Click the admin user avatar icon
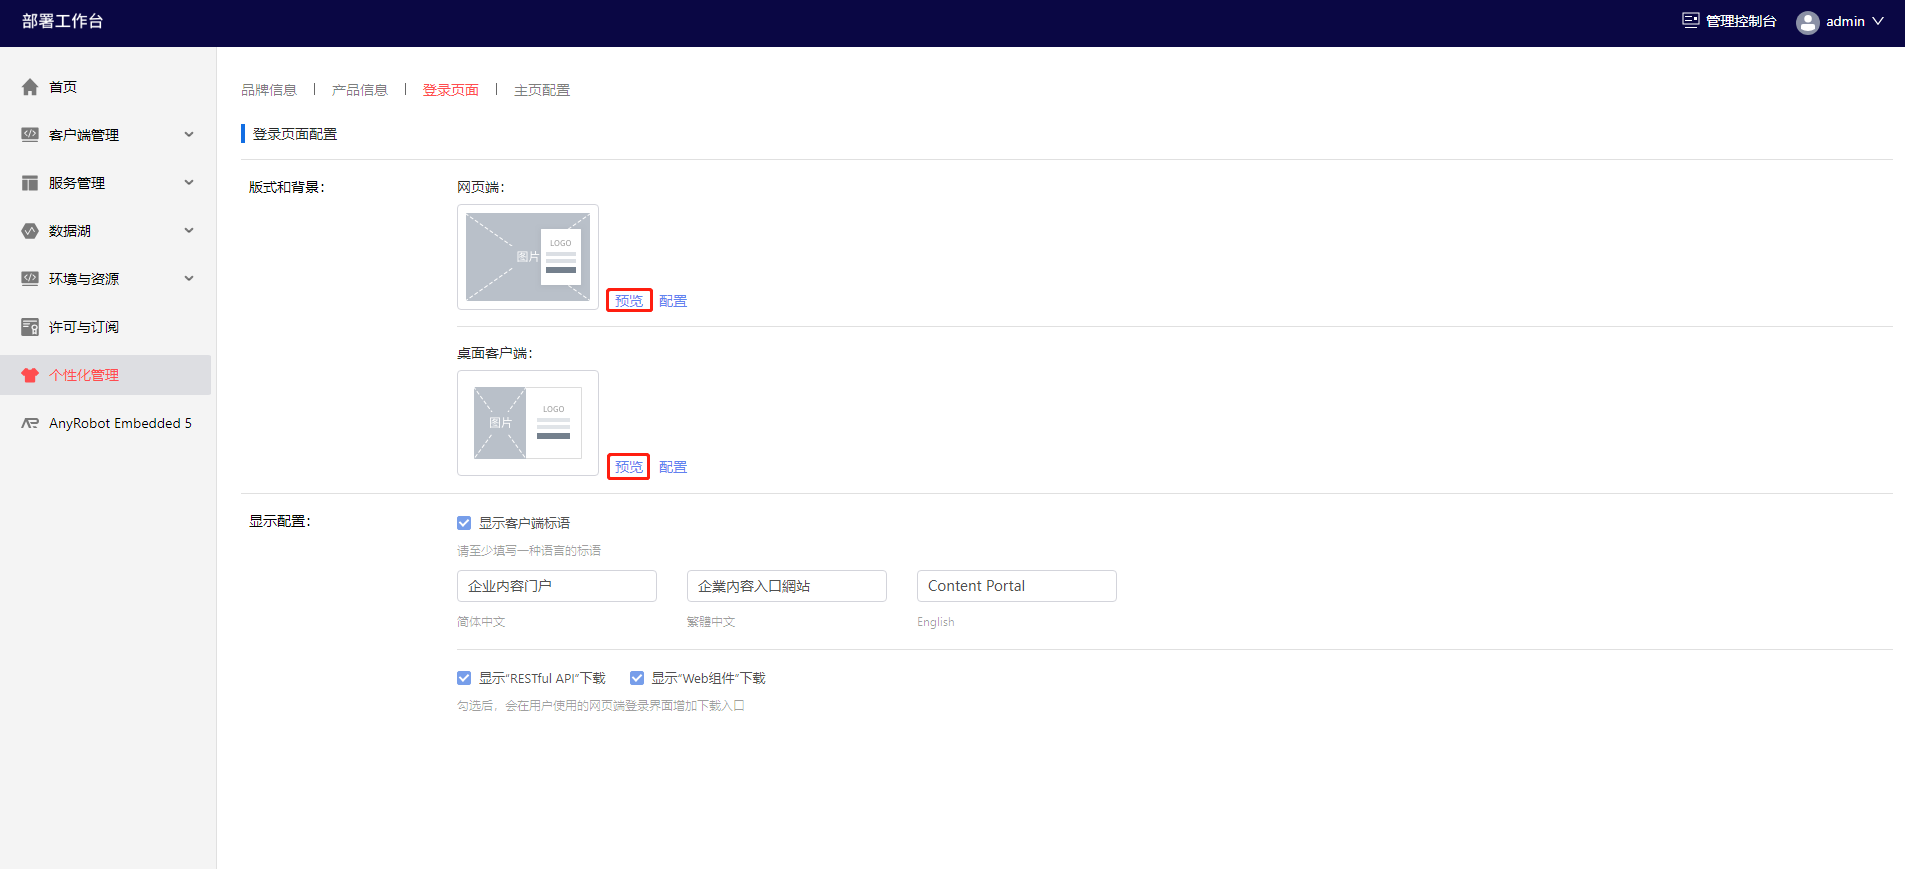 tap(1807, 22)
